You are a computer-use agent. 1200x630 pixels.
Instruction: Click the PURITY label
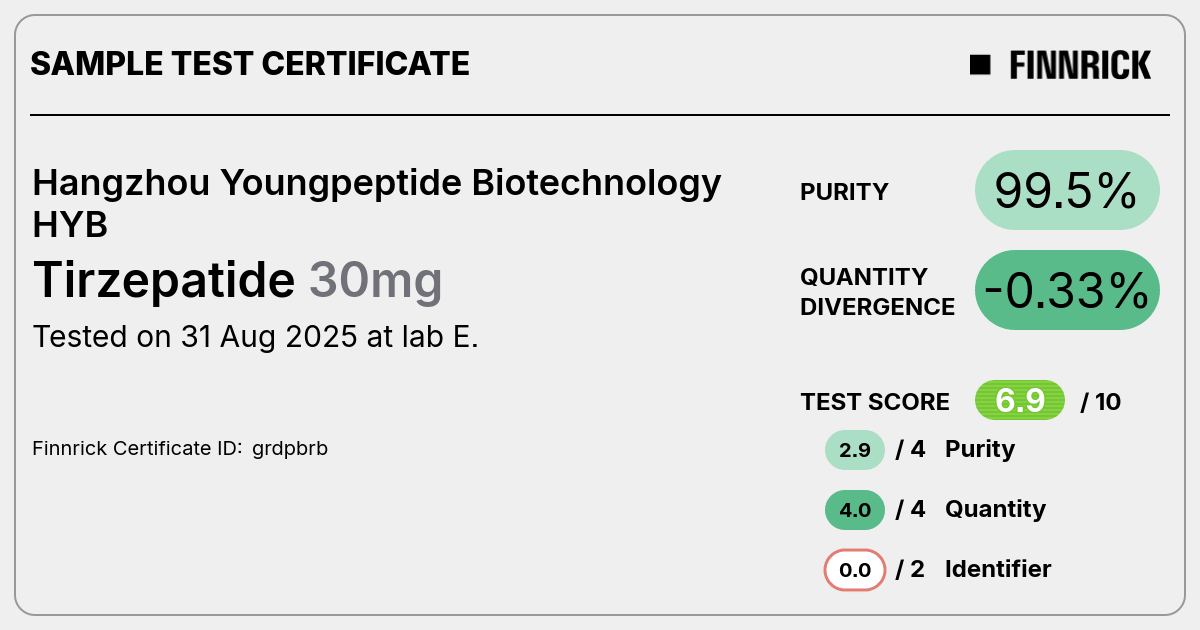[x=844, y=192]
